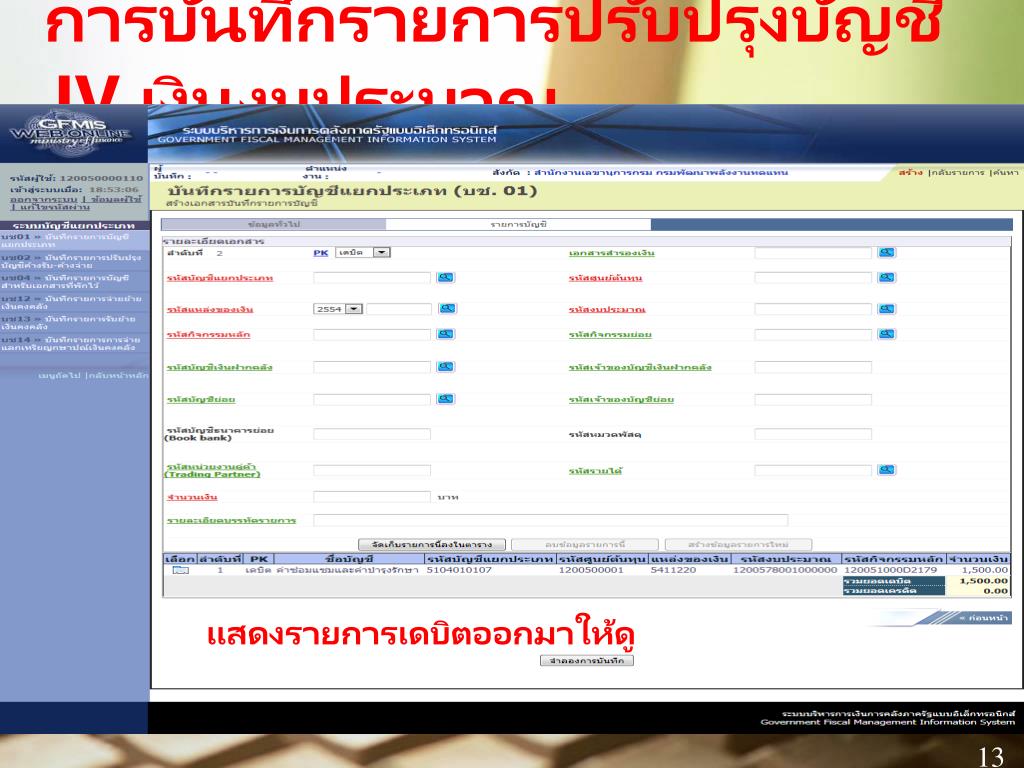Open search for รหัสงบประมาณ field
The height and width of the screenshot is (768, 1024).
click(887, 309)
